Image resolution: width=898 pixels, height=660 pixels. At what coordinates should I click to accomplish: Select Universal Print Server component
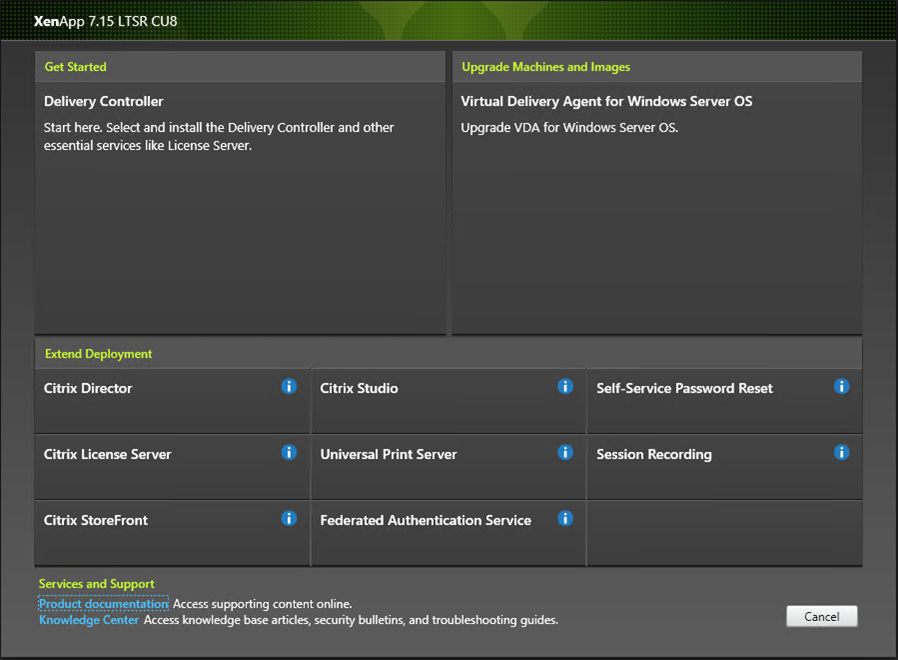click(448, 467)
